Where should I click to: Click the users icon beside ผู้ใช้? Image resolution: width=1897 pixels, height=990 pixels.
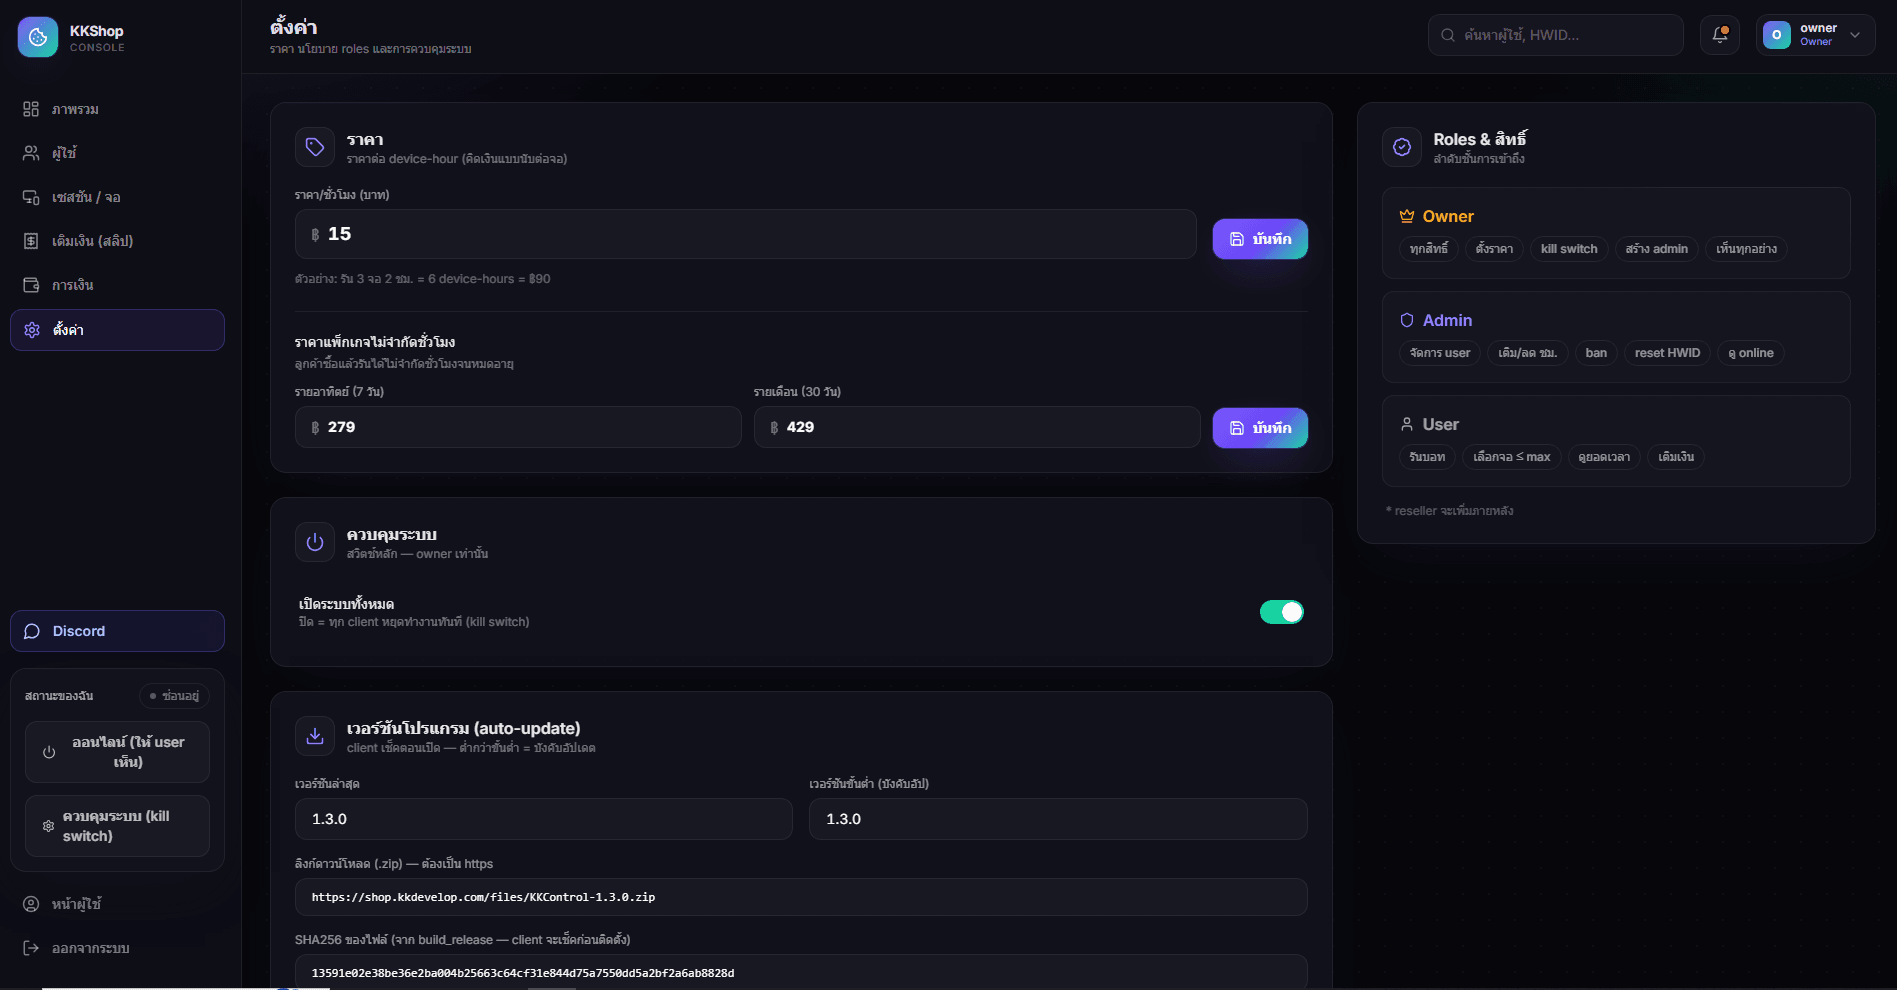pos(31,153)
